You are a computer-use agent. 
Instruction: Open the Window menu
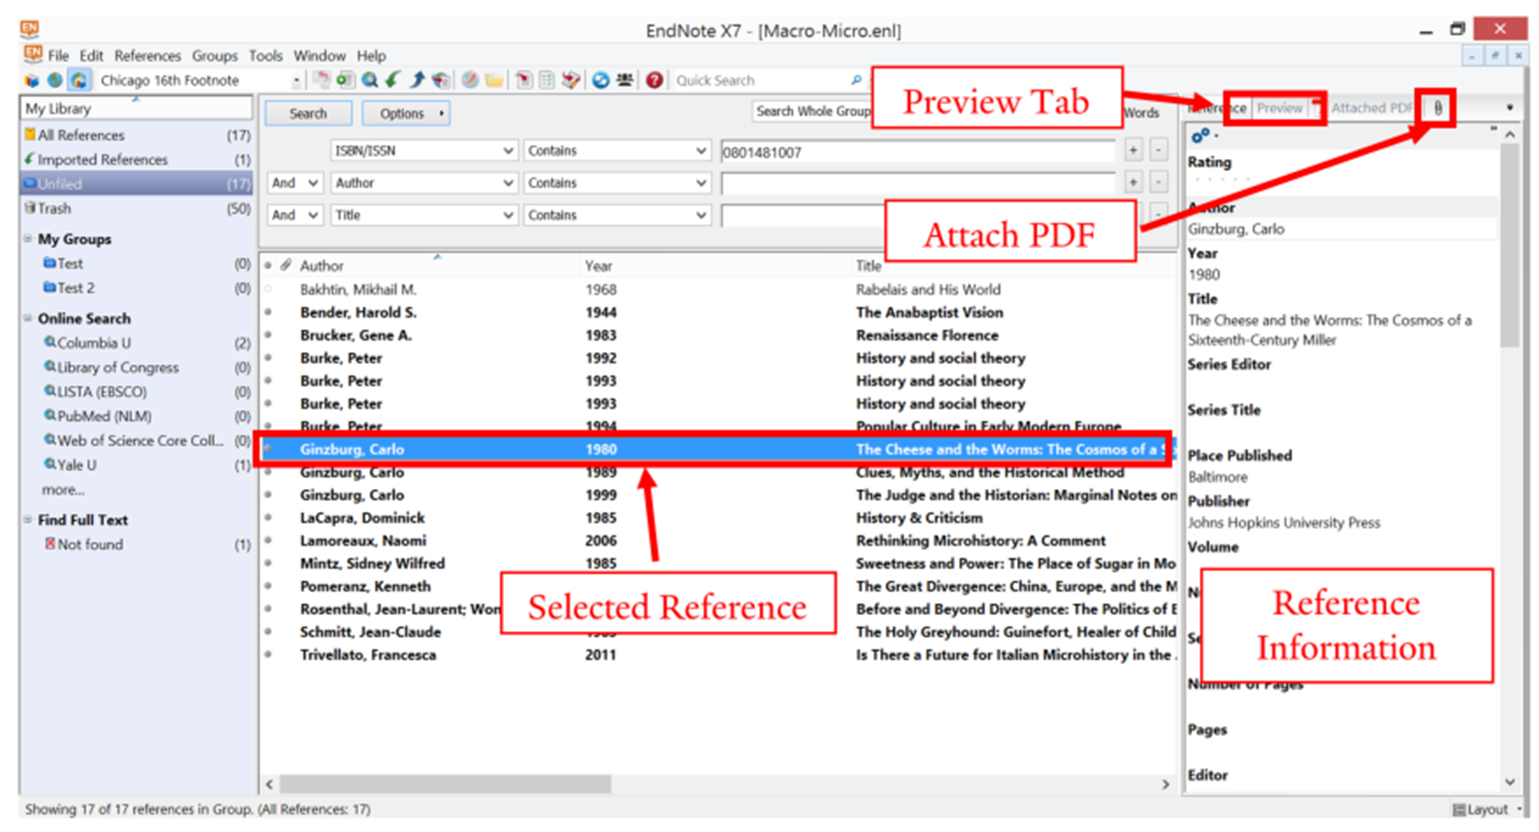click(x=320, y=56)
